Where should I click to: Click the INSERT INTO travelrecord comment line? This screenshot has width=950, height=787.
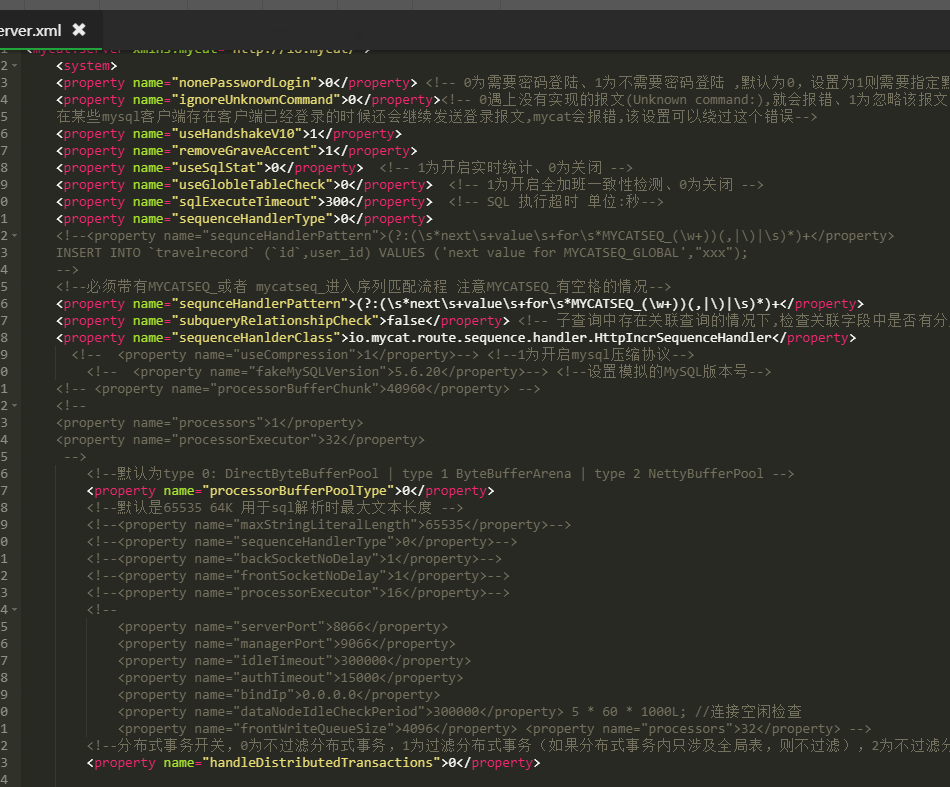[402, 253]
